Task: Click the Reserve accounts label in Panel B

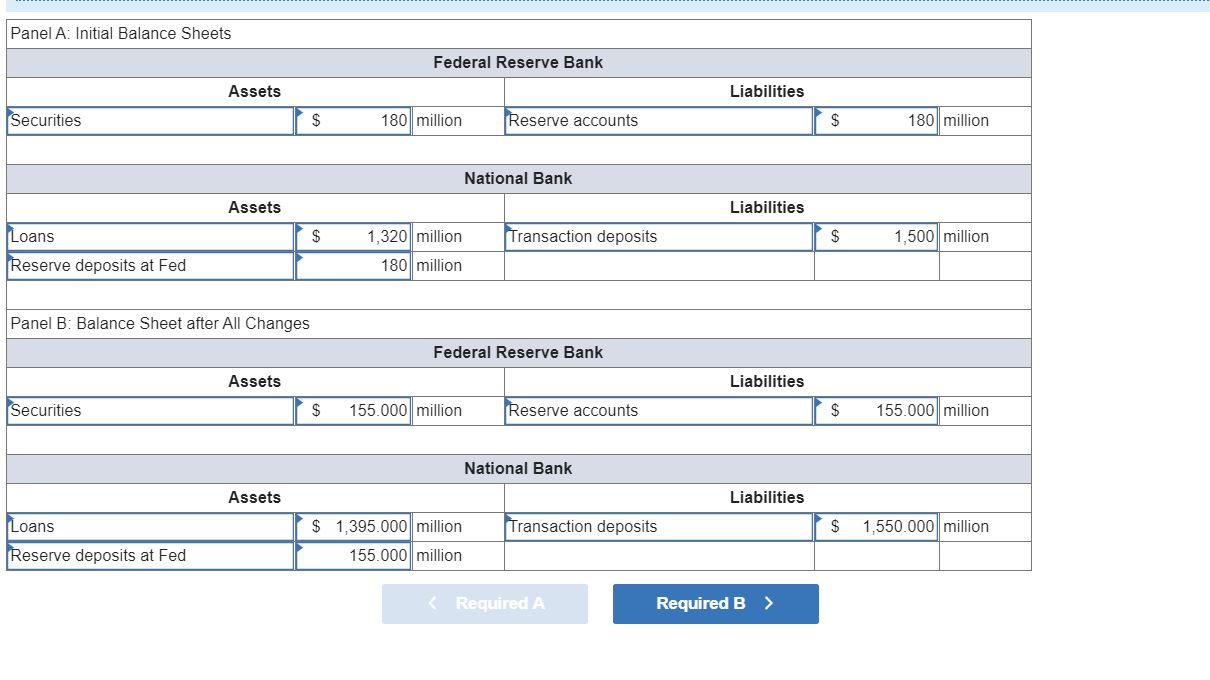Action: tap(658, 410)
